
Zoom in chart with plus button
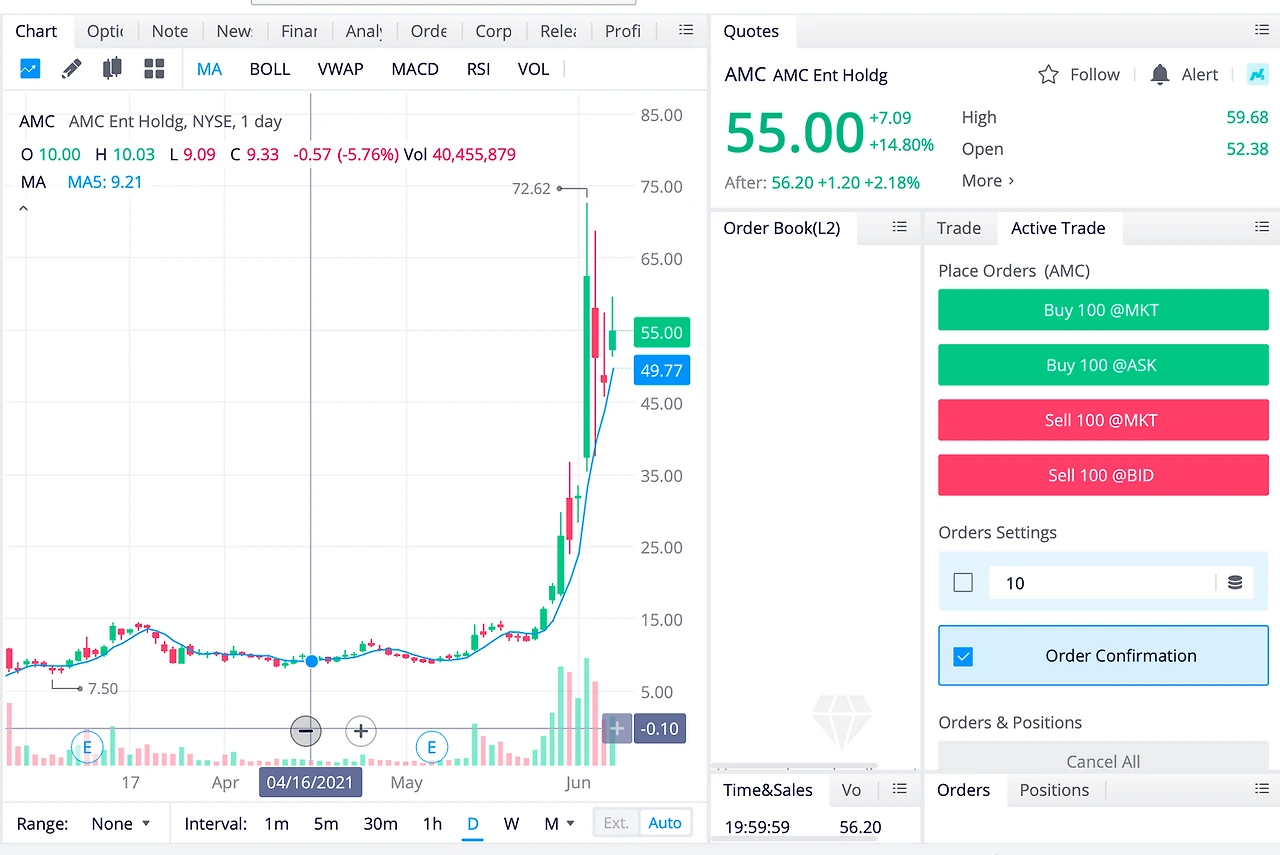point(361,731)
